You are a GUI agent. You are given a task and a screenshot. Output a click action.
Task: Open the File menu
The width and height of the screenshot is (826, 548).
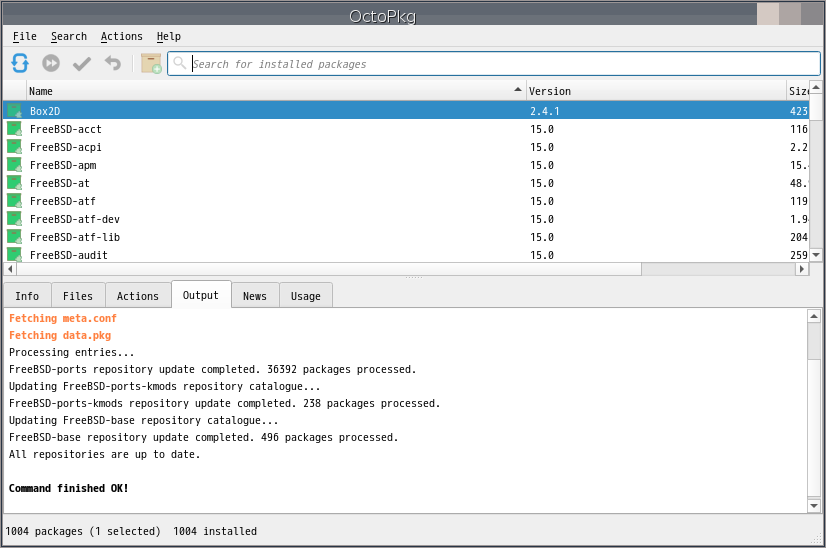(25, 36)
